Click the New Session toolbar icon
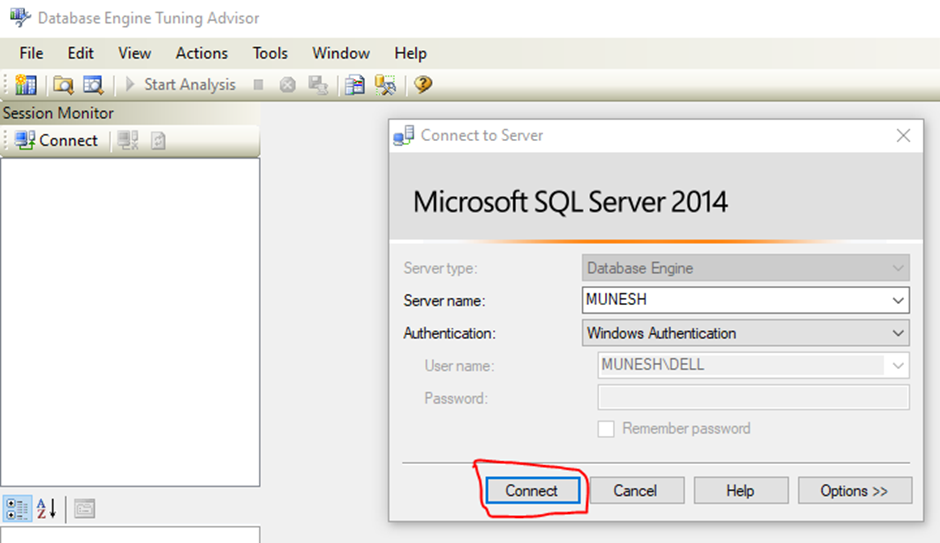 (x=26, y=85)
